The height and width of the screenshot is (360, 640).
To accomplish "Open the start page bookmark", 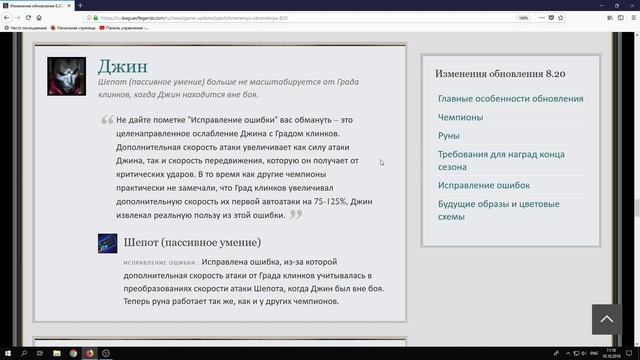I will (73, 28).
